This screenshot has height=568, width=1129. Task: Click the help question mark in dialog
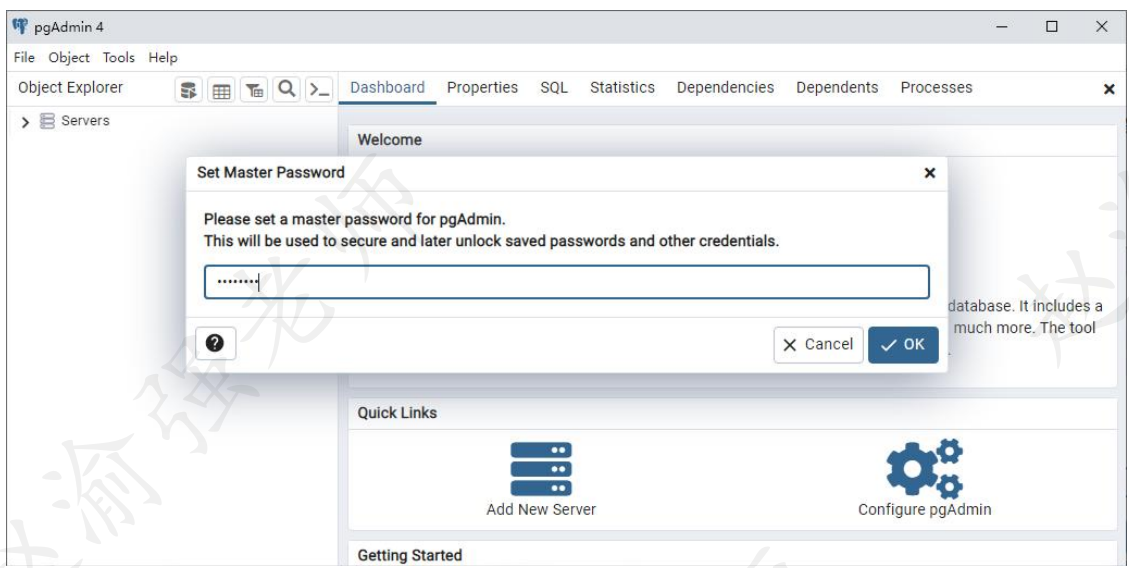(215, 343)
